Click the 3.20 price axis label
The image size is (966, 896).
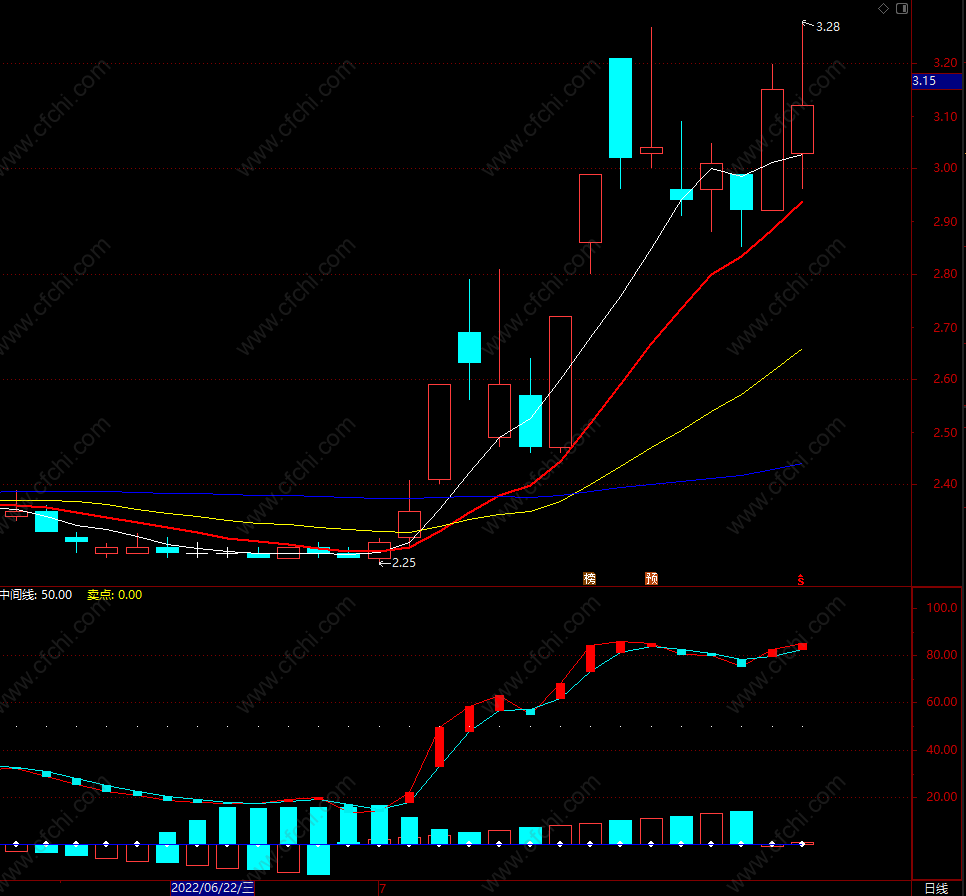pyautogui.click(x=945, y=63)
